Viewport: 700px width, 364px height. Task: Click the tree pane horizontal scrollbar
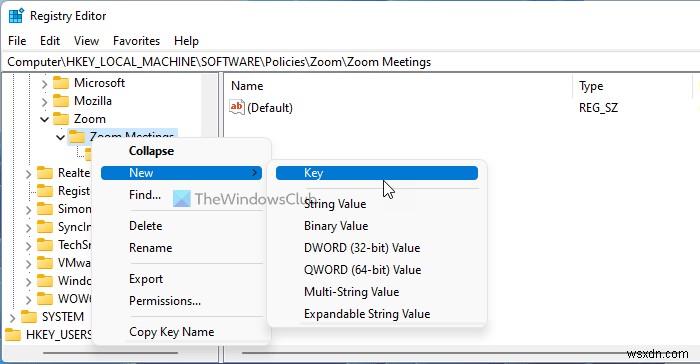point(110,353)
